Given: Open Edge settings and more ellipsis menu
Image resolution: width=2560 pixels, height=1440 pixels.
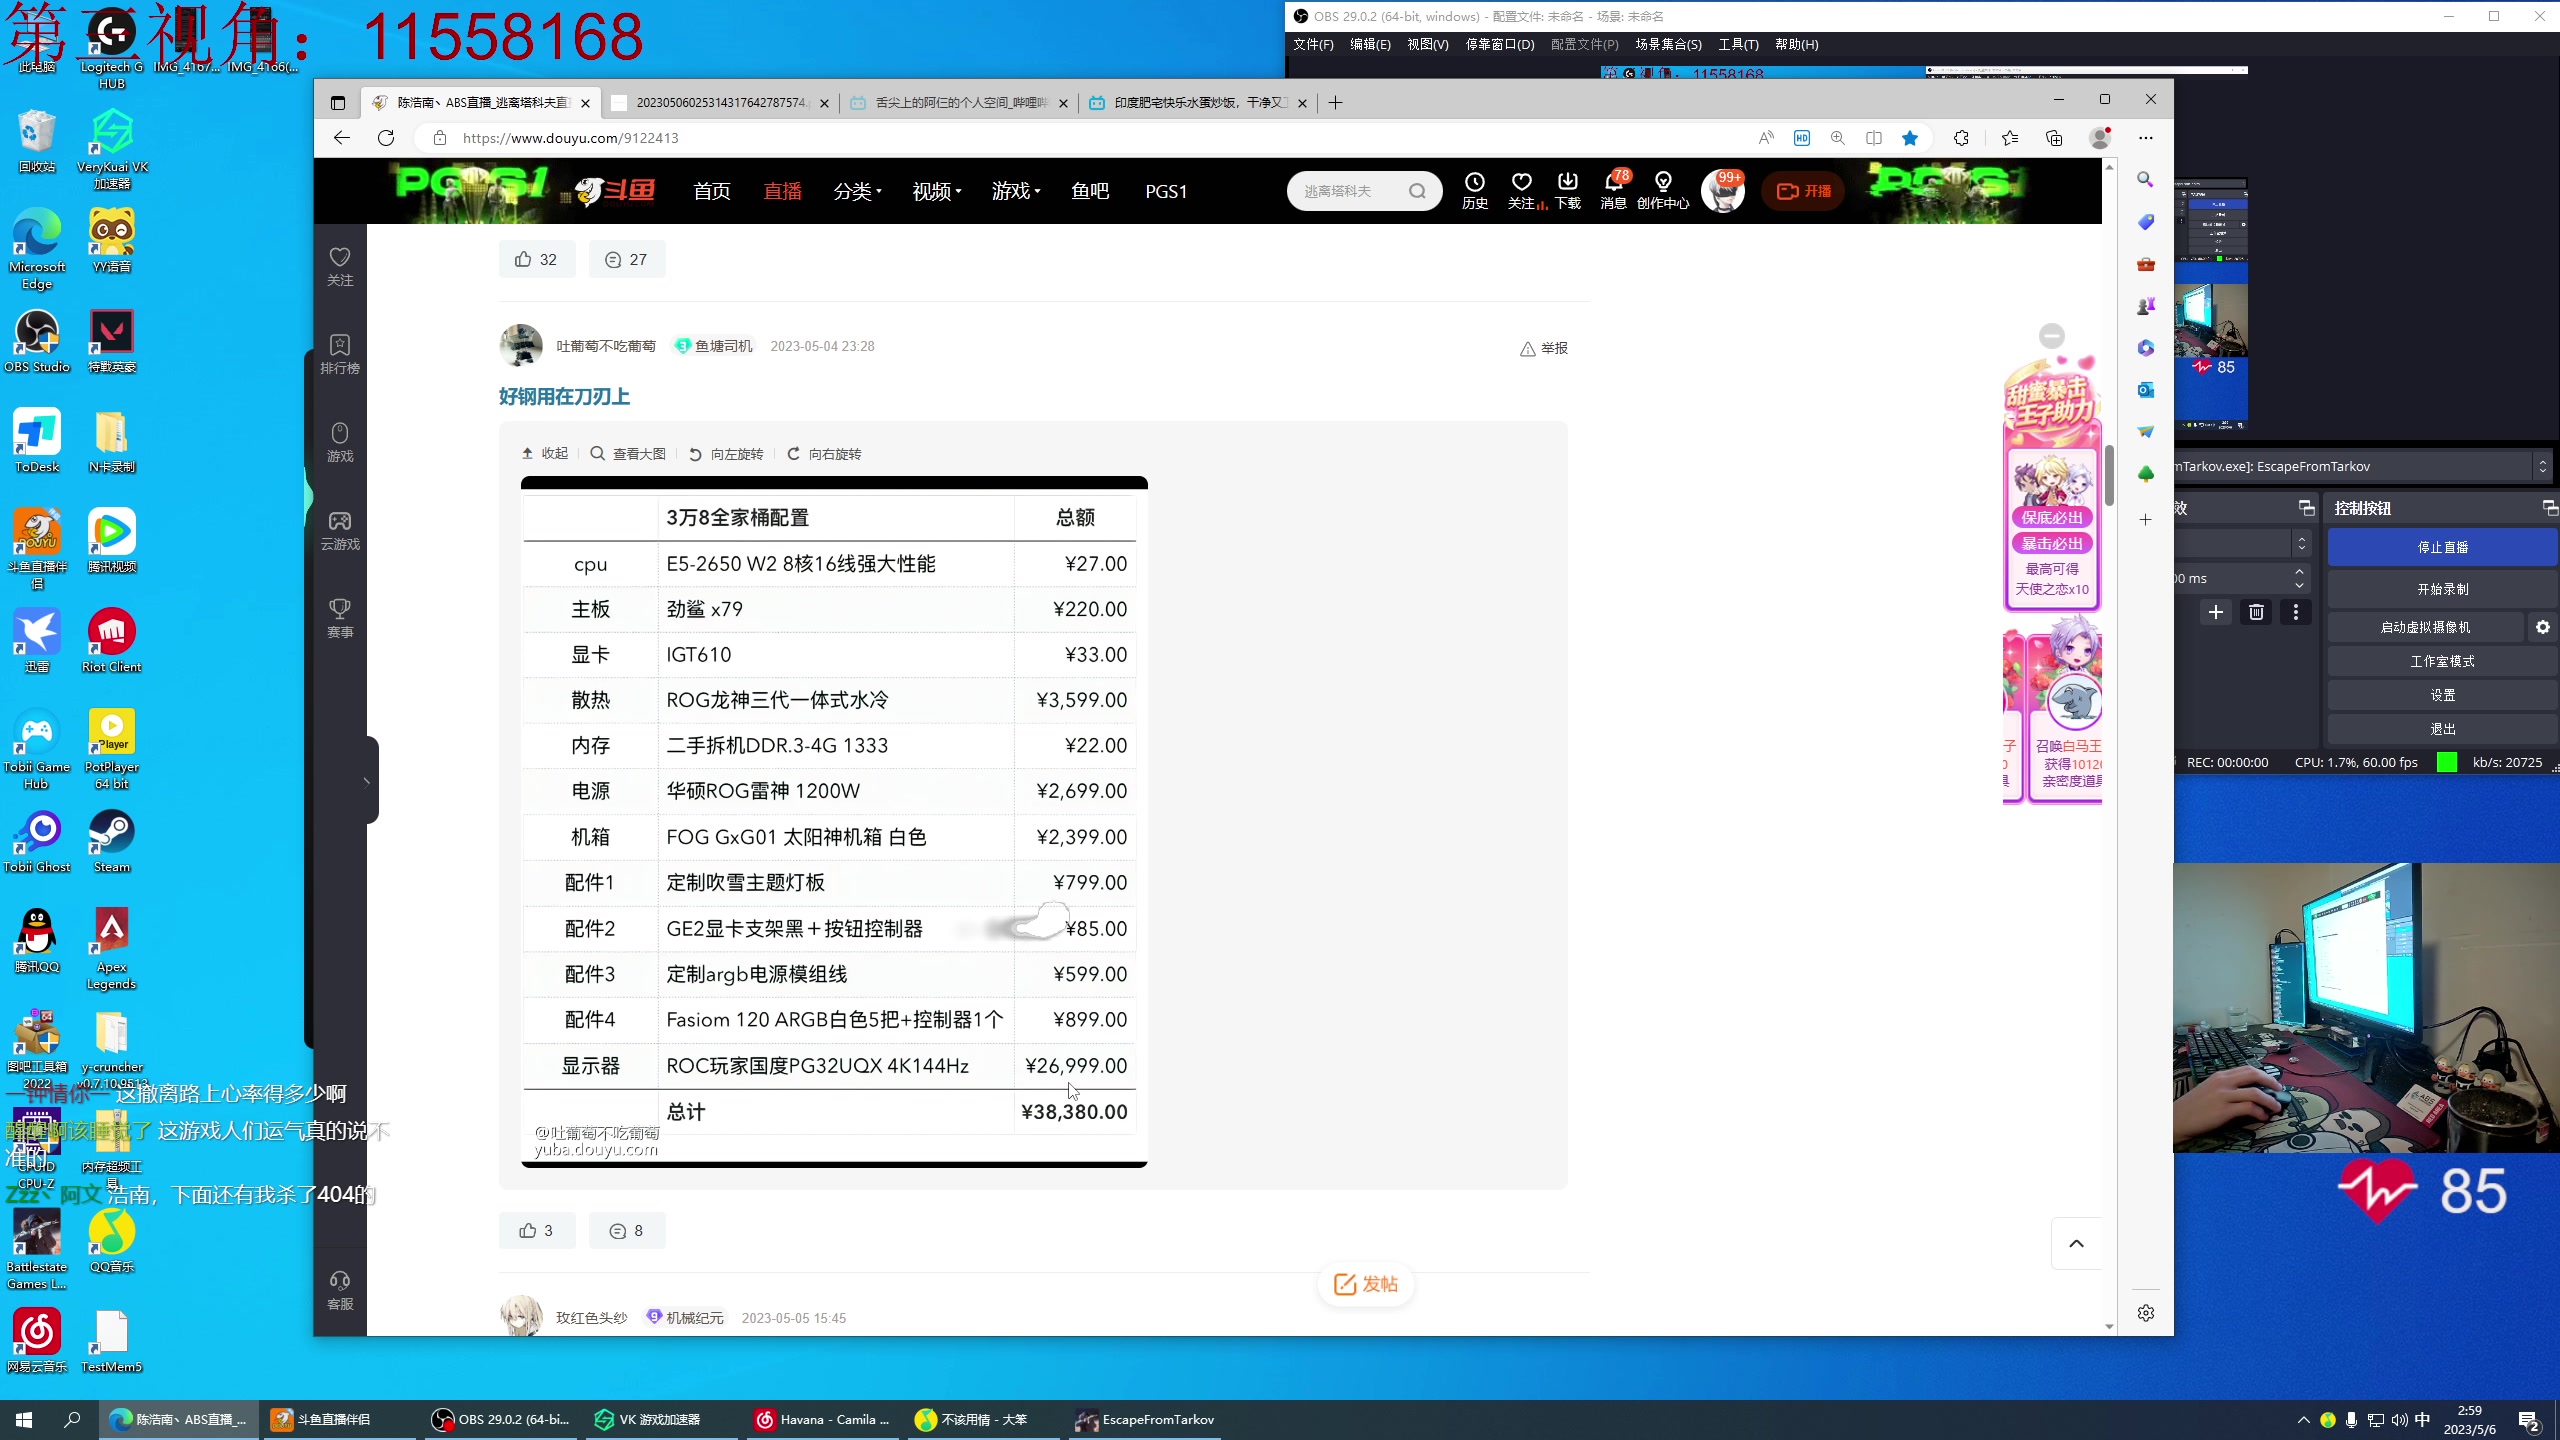Looking at the screenshot, I should pos(2145,138).
